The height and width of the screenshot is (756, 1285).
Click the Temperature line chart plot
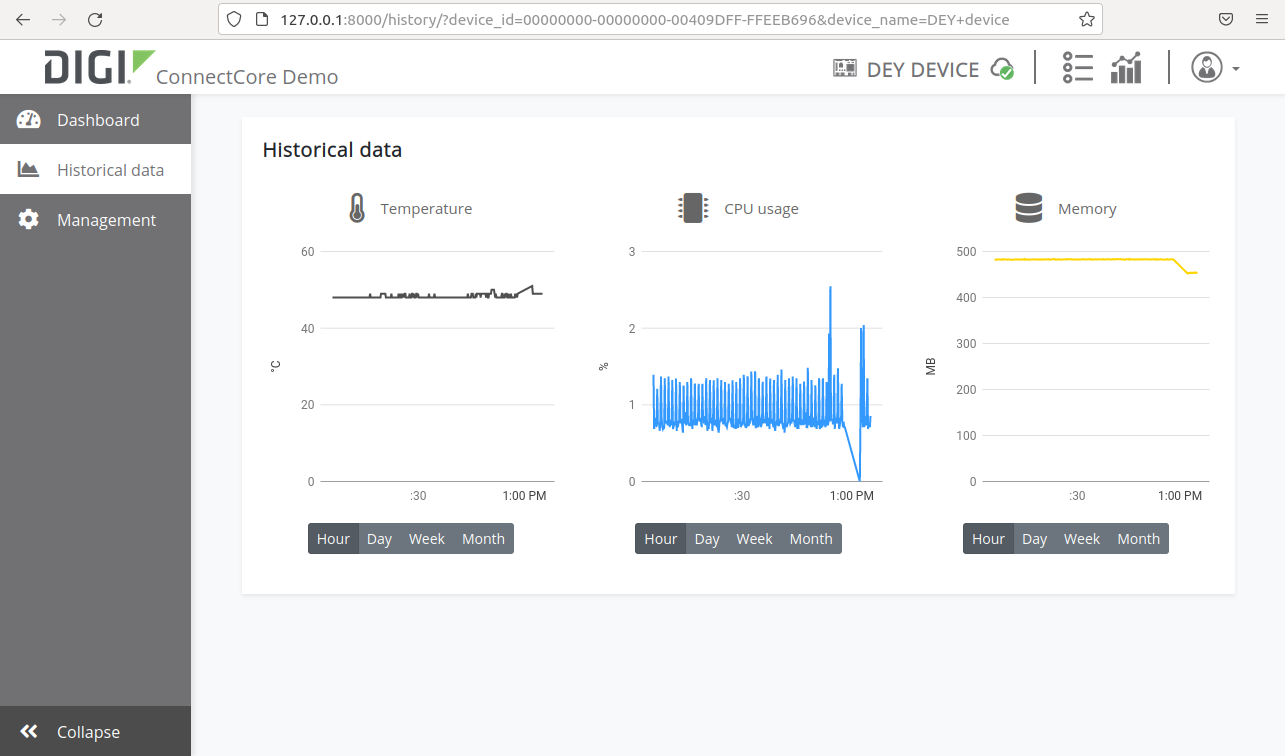[437, 294]
